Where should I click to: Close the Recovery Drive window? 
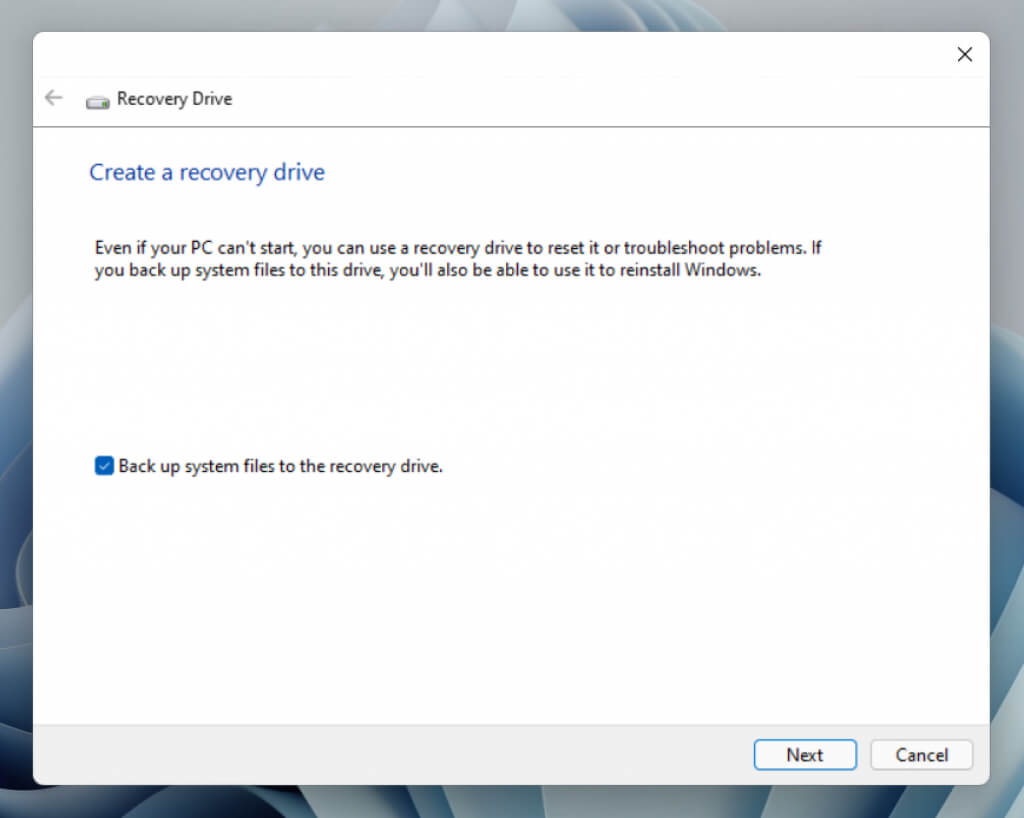pos(965,55)
